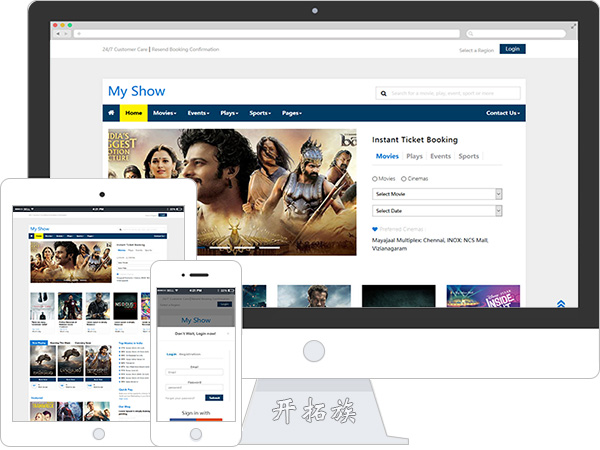Open the Select Date dropdown
The width and height of the screenshot is (600, 450).
437,211
